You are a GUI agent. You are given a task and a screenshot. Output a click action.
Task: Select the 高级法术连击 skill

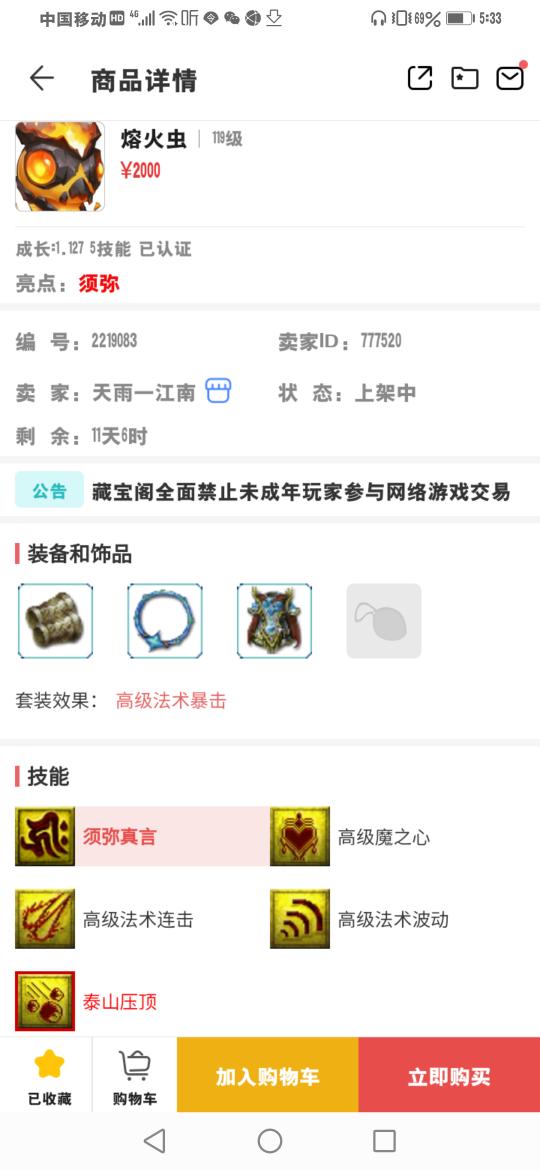pyautogui.click(x=104, y=919)
